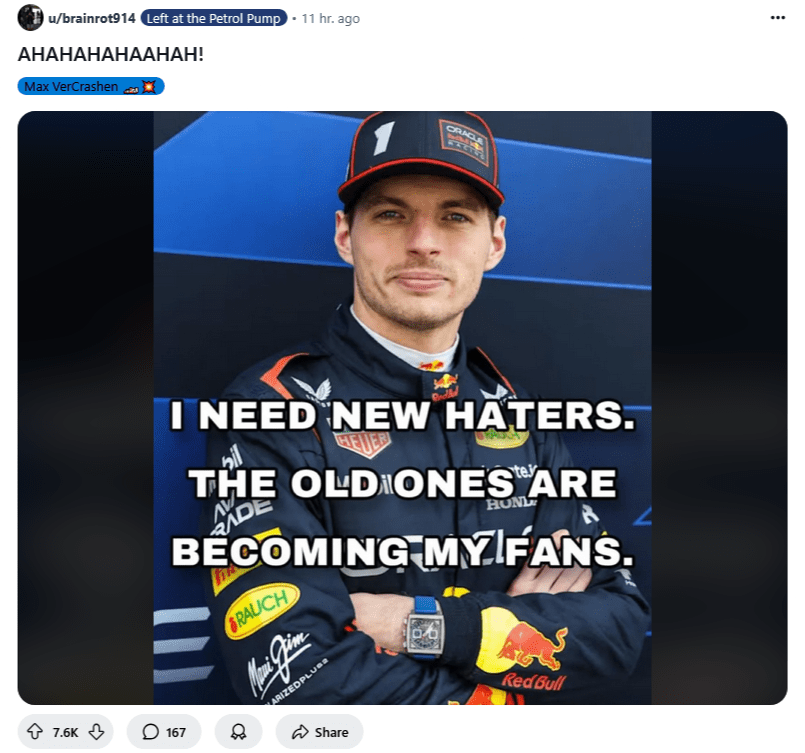This screenshot has height=753, width=805.
Task: Click the share arrow icon
Action: click(300, 731)
